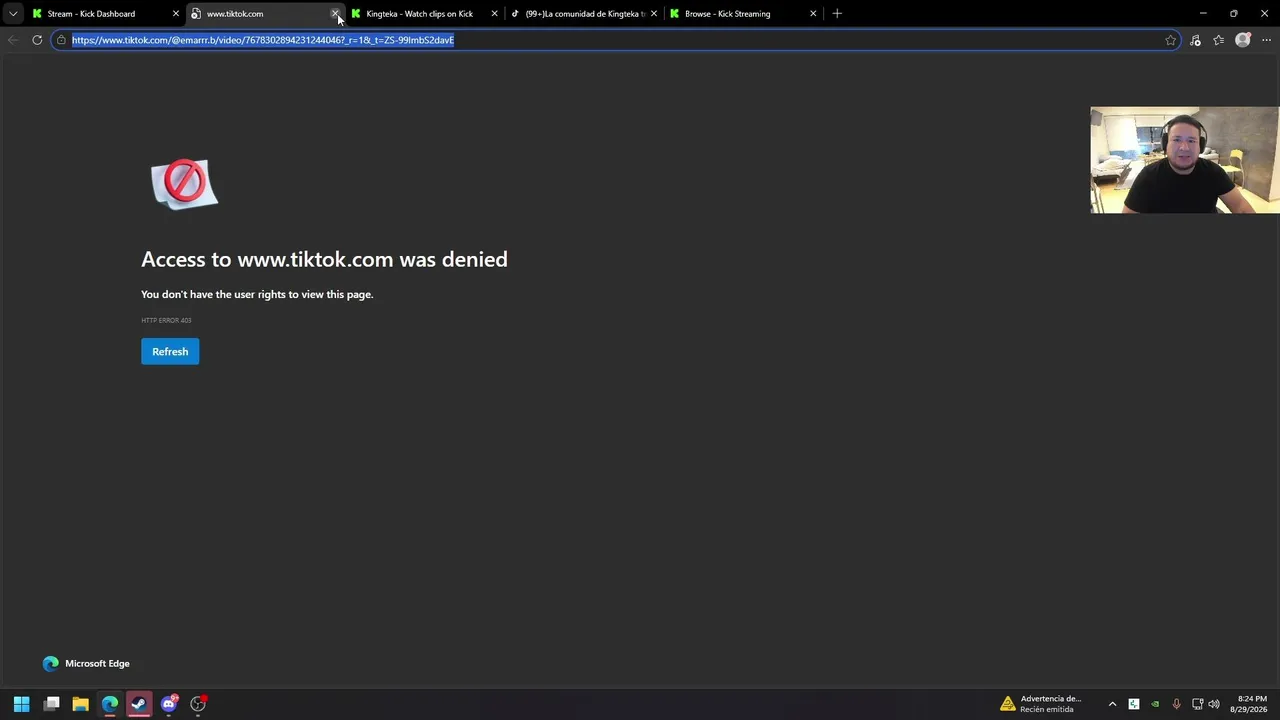The width and height of the screenshot is (1280, 720).
Task: Minimize the Edge browser window
Action: pos(1203,14)
